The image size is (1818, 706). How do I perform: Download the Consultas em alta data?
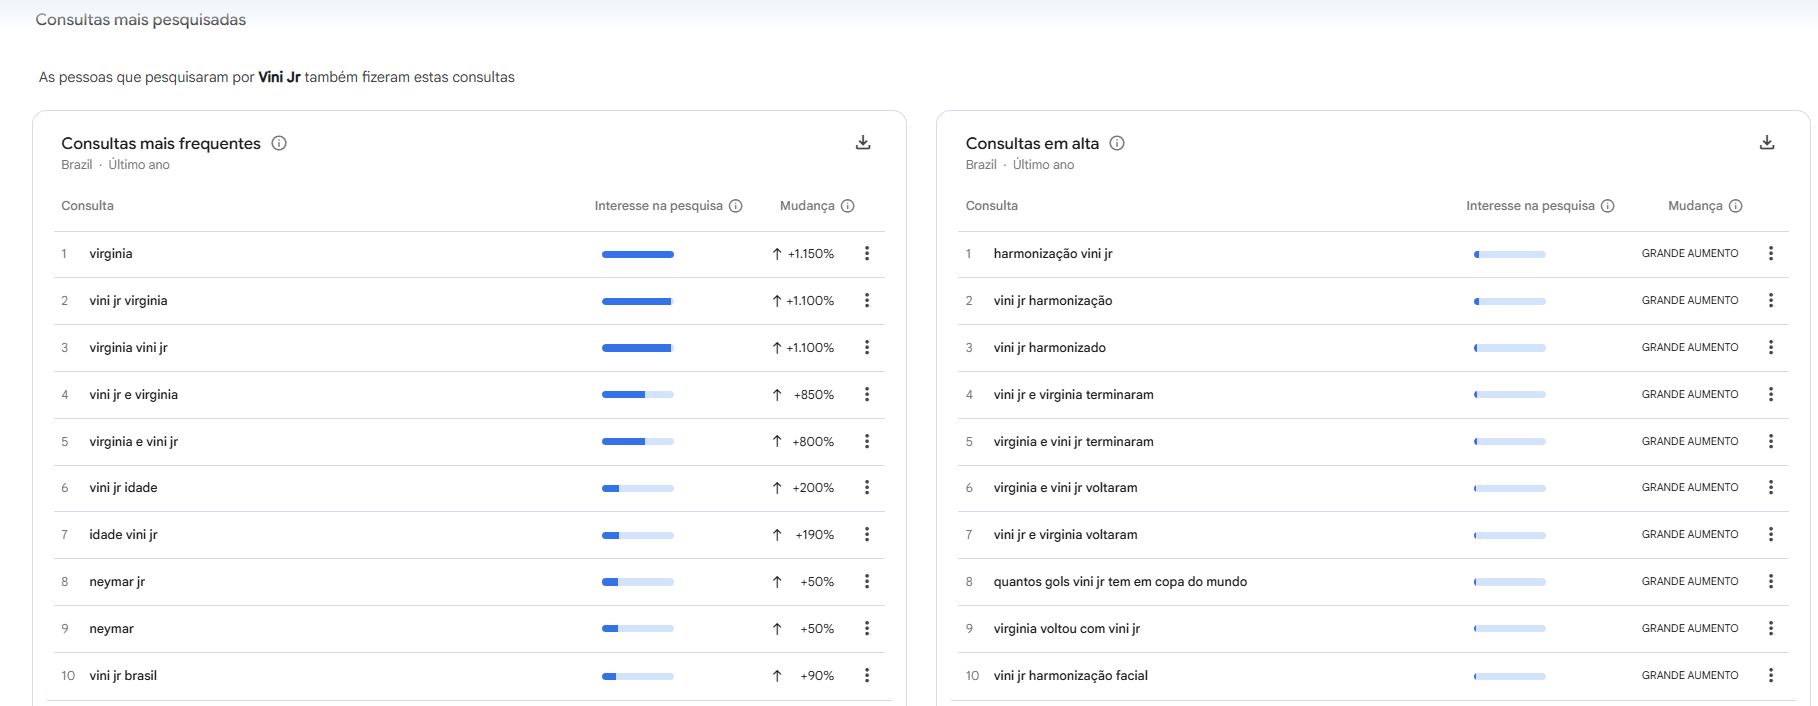pyautogui.click(x=1767, y=143)
